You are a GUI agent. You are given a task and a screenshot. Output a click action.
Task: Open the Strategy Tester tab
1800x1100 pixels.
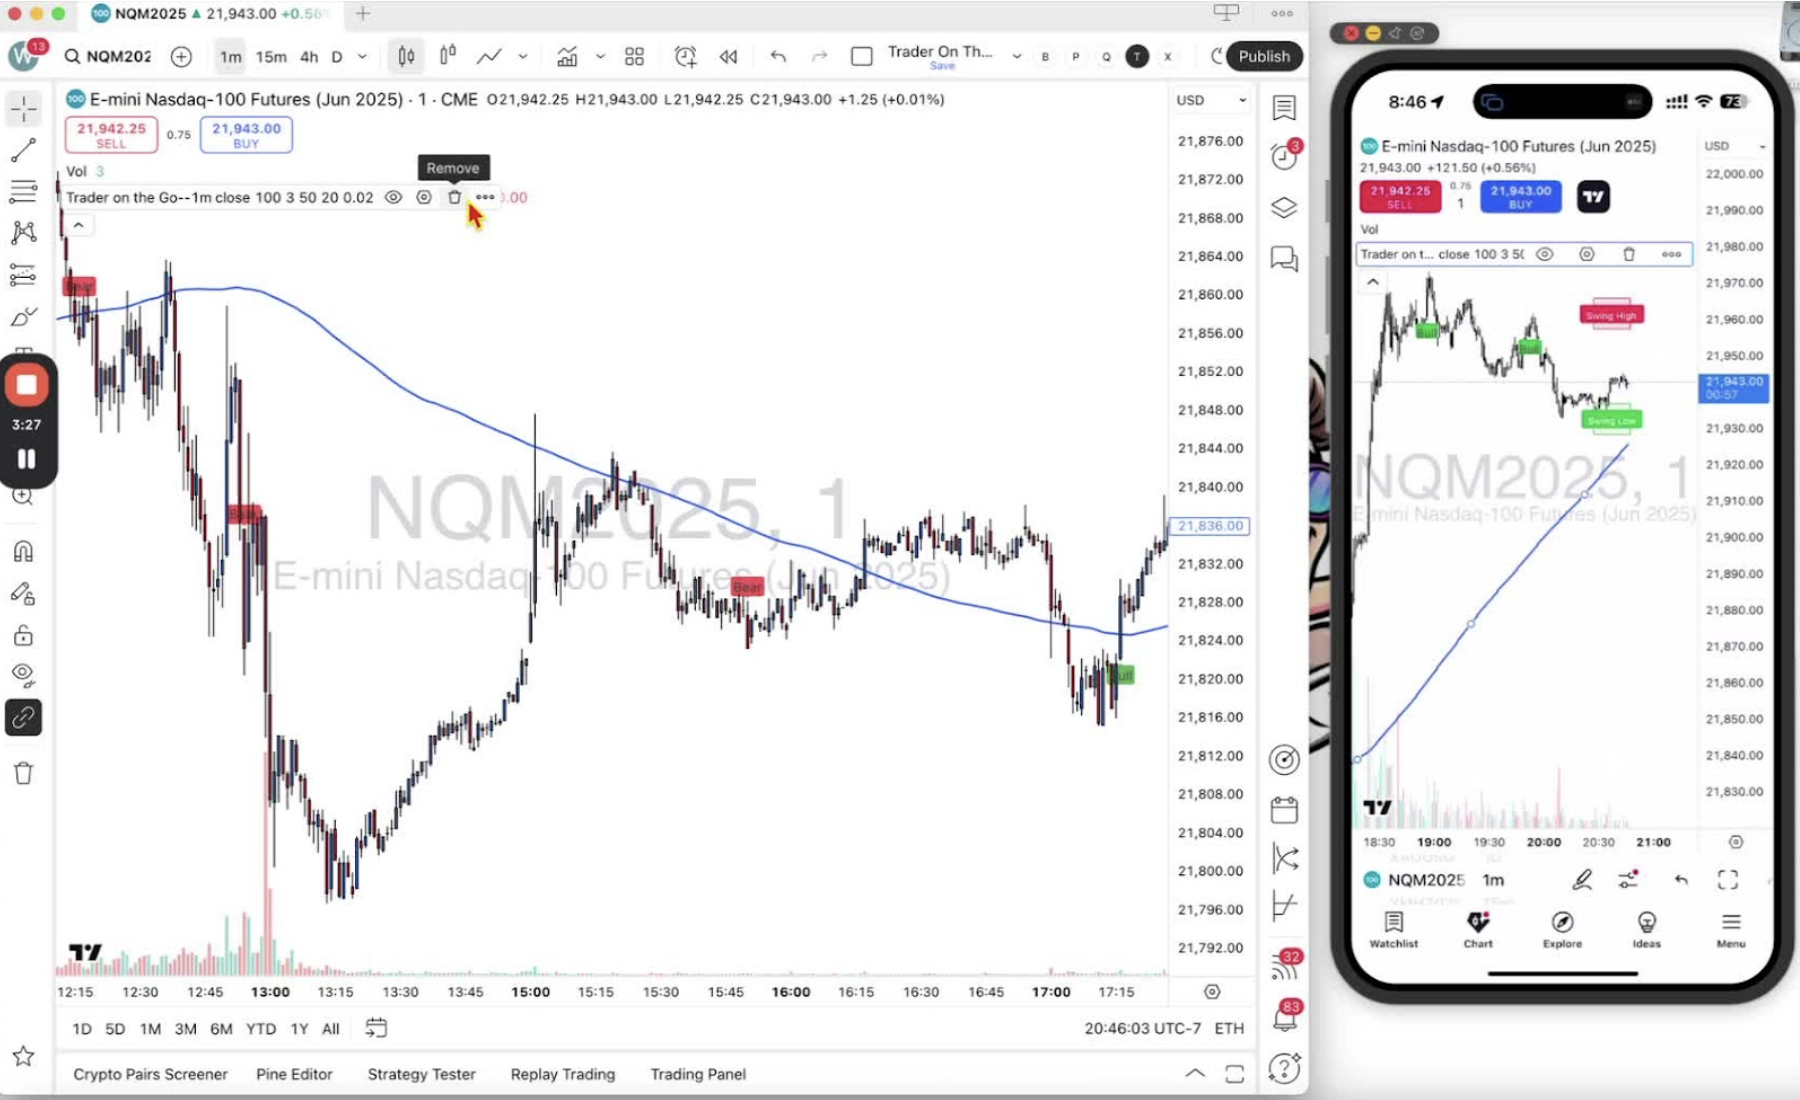(421, 1074)
